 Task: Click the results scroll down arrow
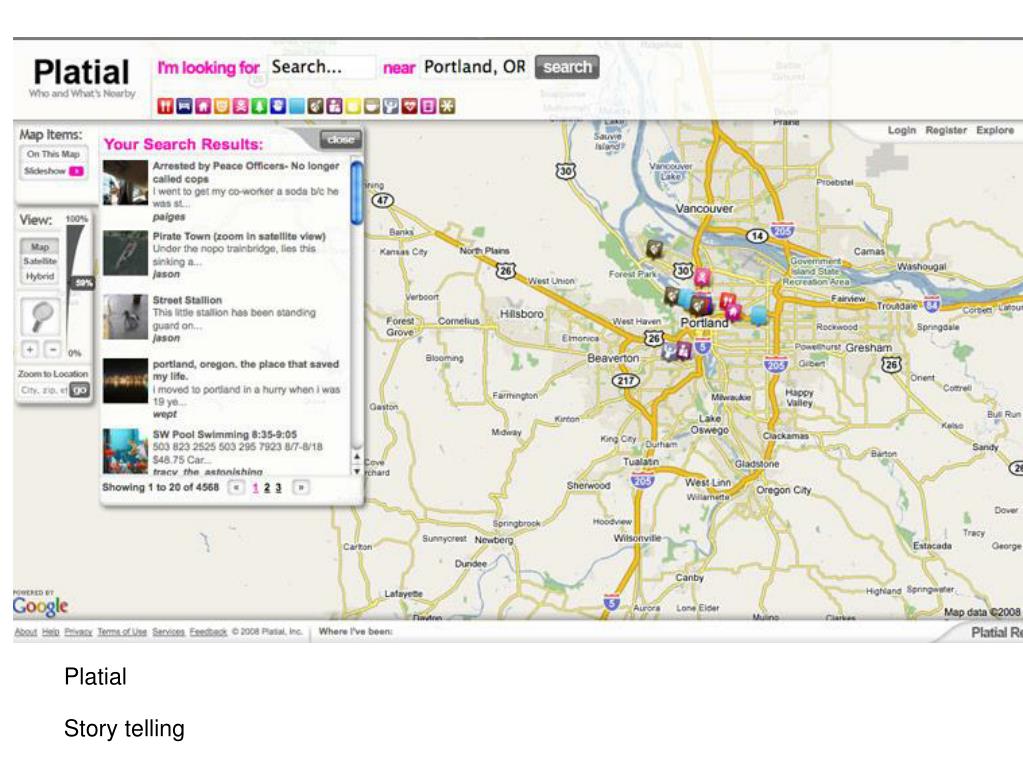click(357, 470)
